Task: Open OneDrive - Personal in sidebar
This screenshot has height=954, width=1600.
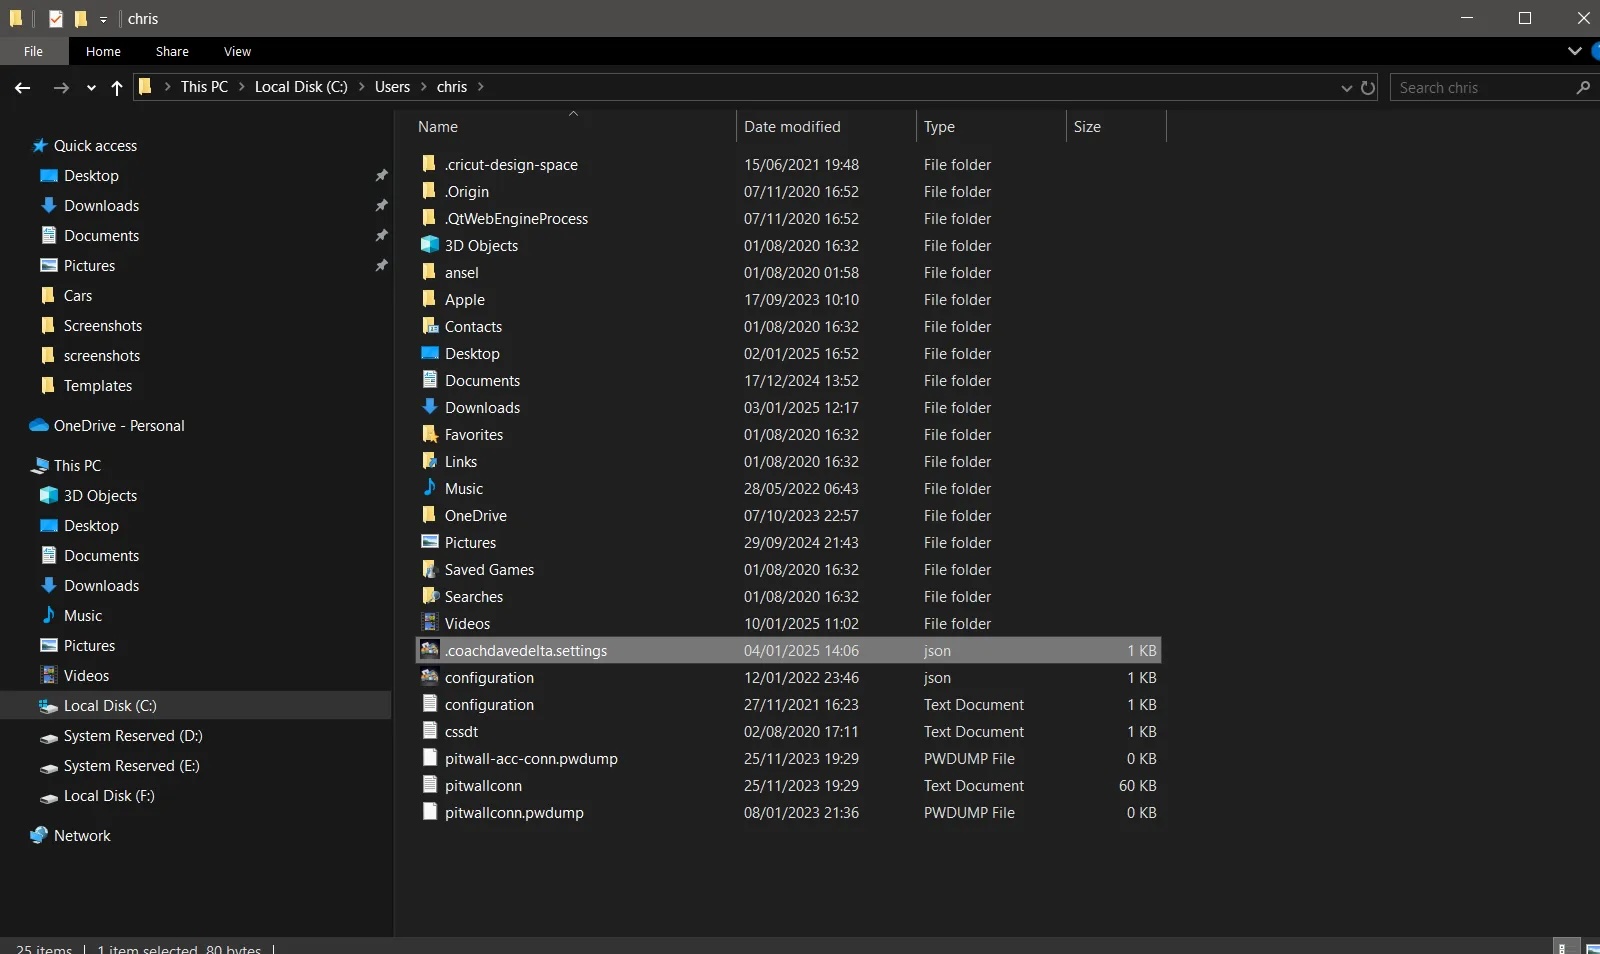Action: click(119, 426)
